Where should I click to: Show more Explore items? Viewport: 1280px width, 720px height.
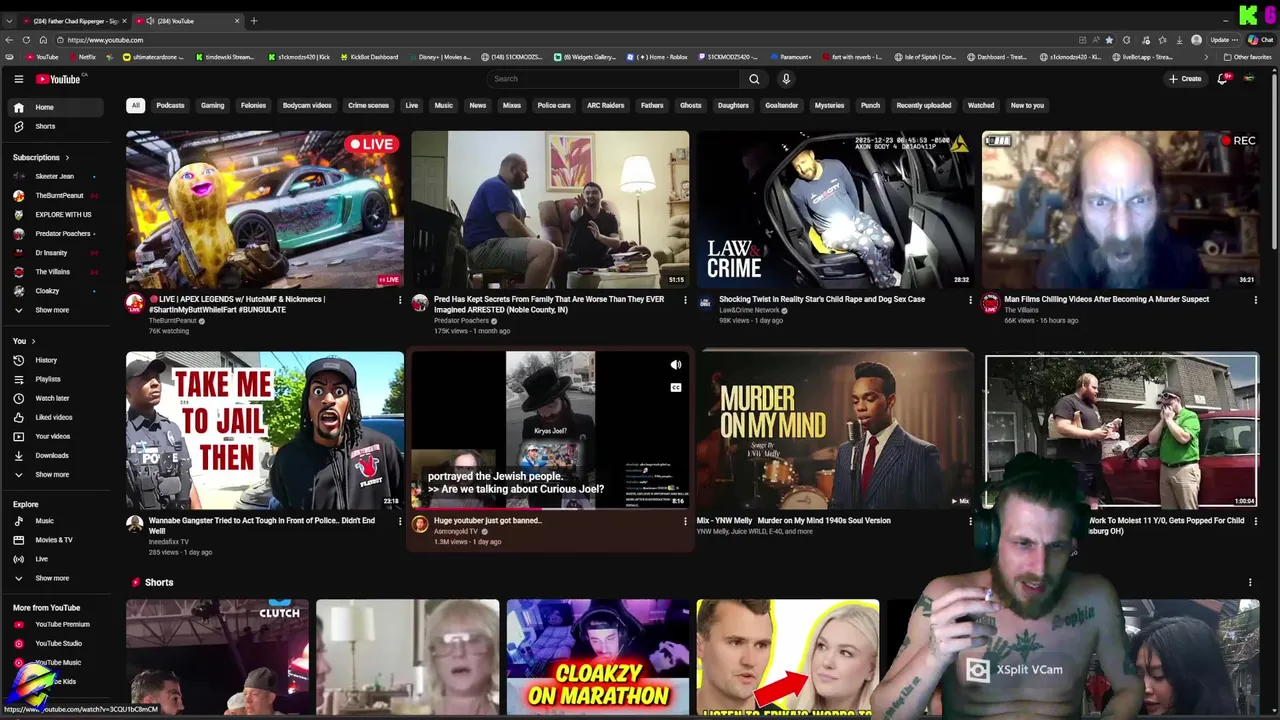tap(54, 578)
